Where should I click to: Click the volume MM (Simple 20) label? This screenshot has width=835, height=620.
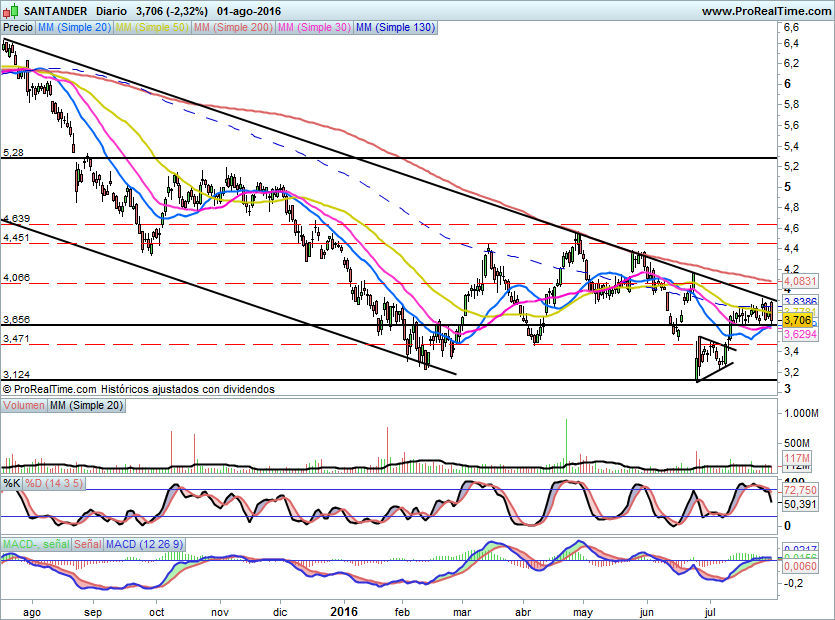point(86,405)
